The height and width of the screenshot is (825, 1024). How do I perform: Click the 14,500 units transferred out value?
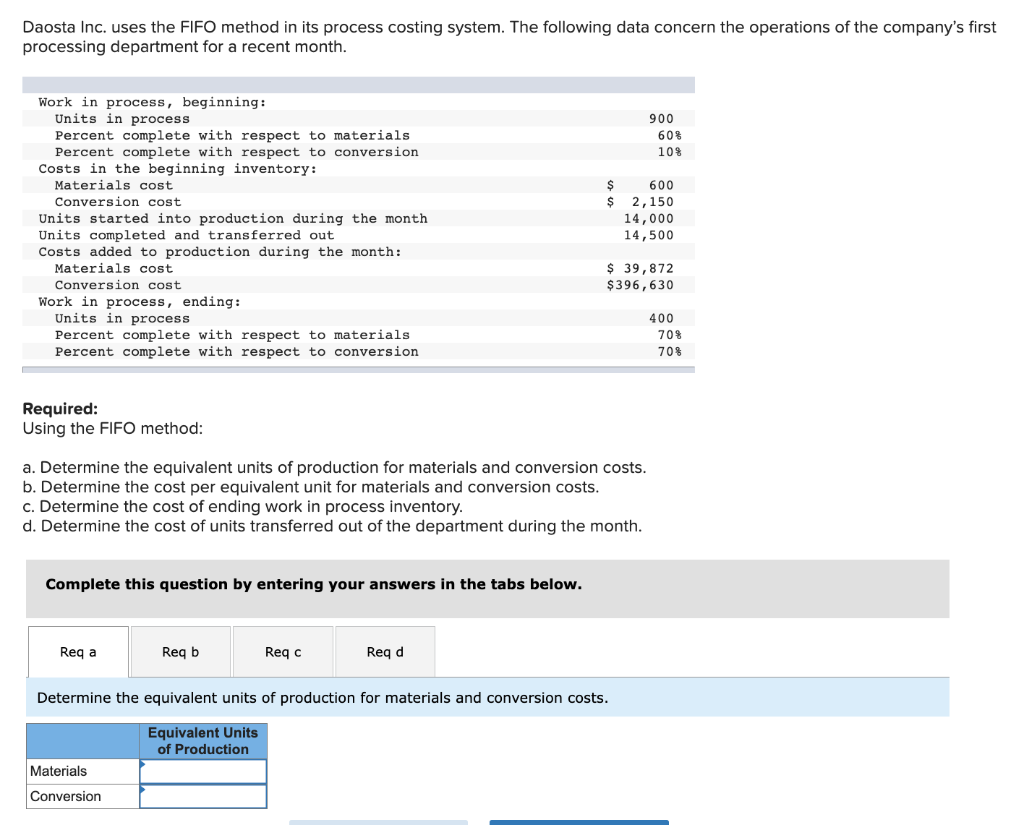tap(648, 235)
